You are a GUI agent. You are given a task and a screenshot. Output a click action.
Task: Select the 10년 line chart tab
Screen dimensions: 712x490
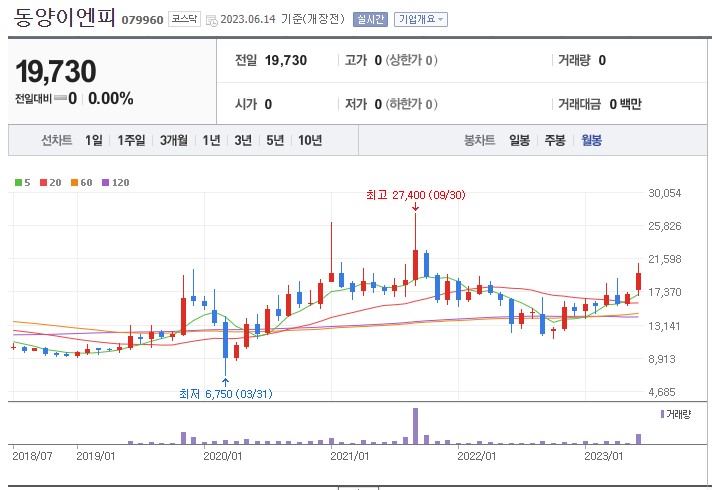310,140
